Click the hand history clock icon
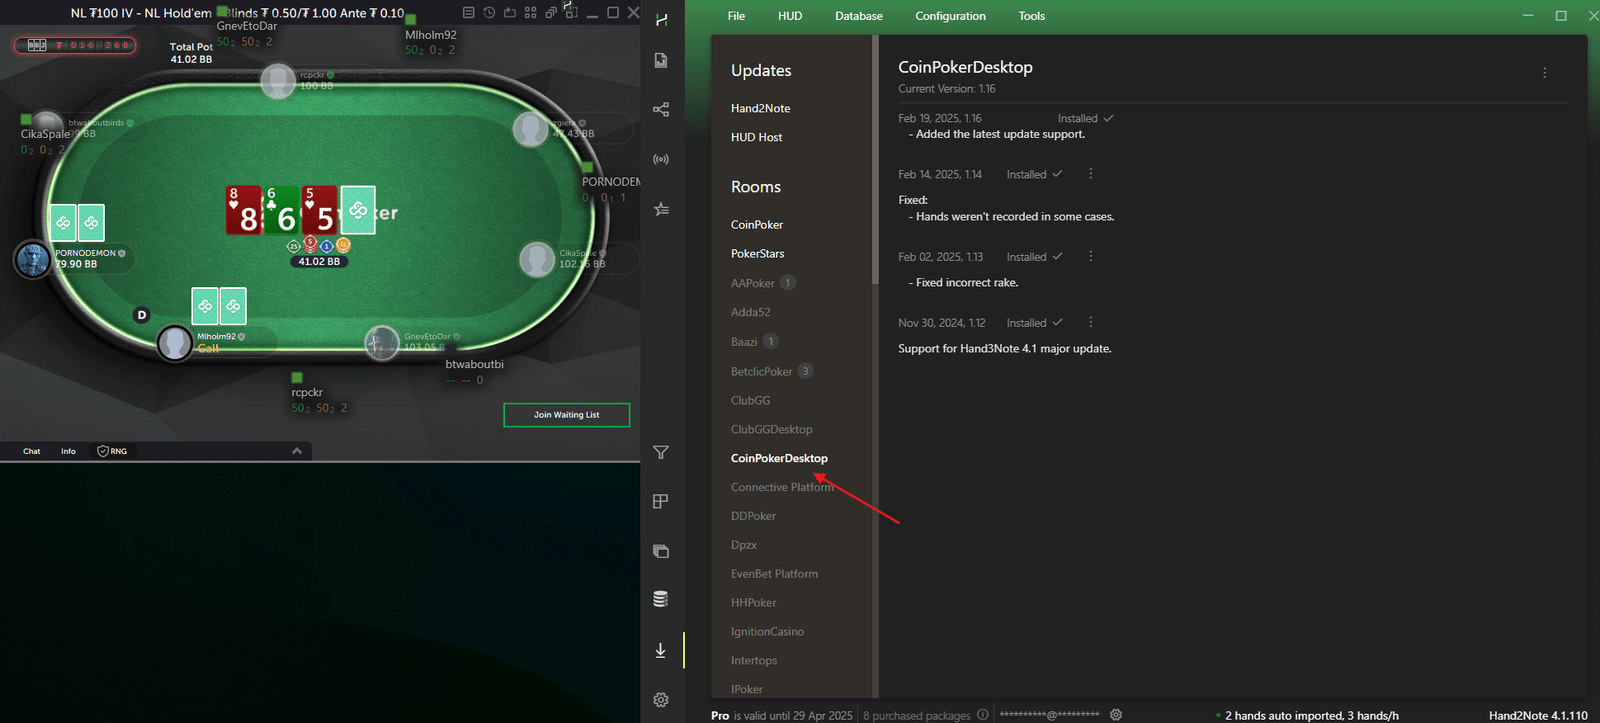1600x723 pixels. click(489, 13)
